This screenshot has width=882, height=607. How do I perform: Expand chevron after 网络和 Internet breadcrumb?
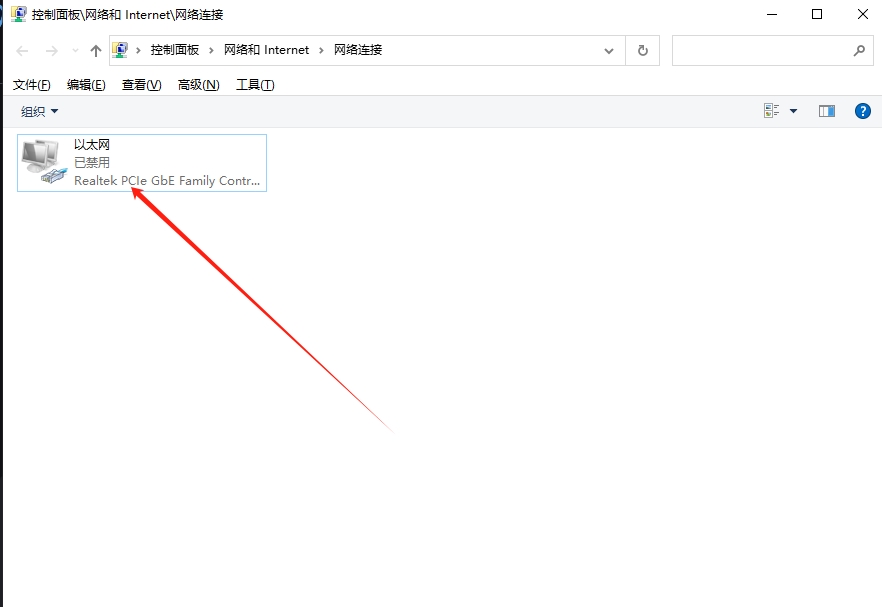pos(322,51)
